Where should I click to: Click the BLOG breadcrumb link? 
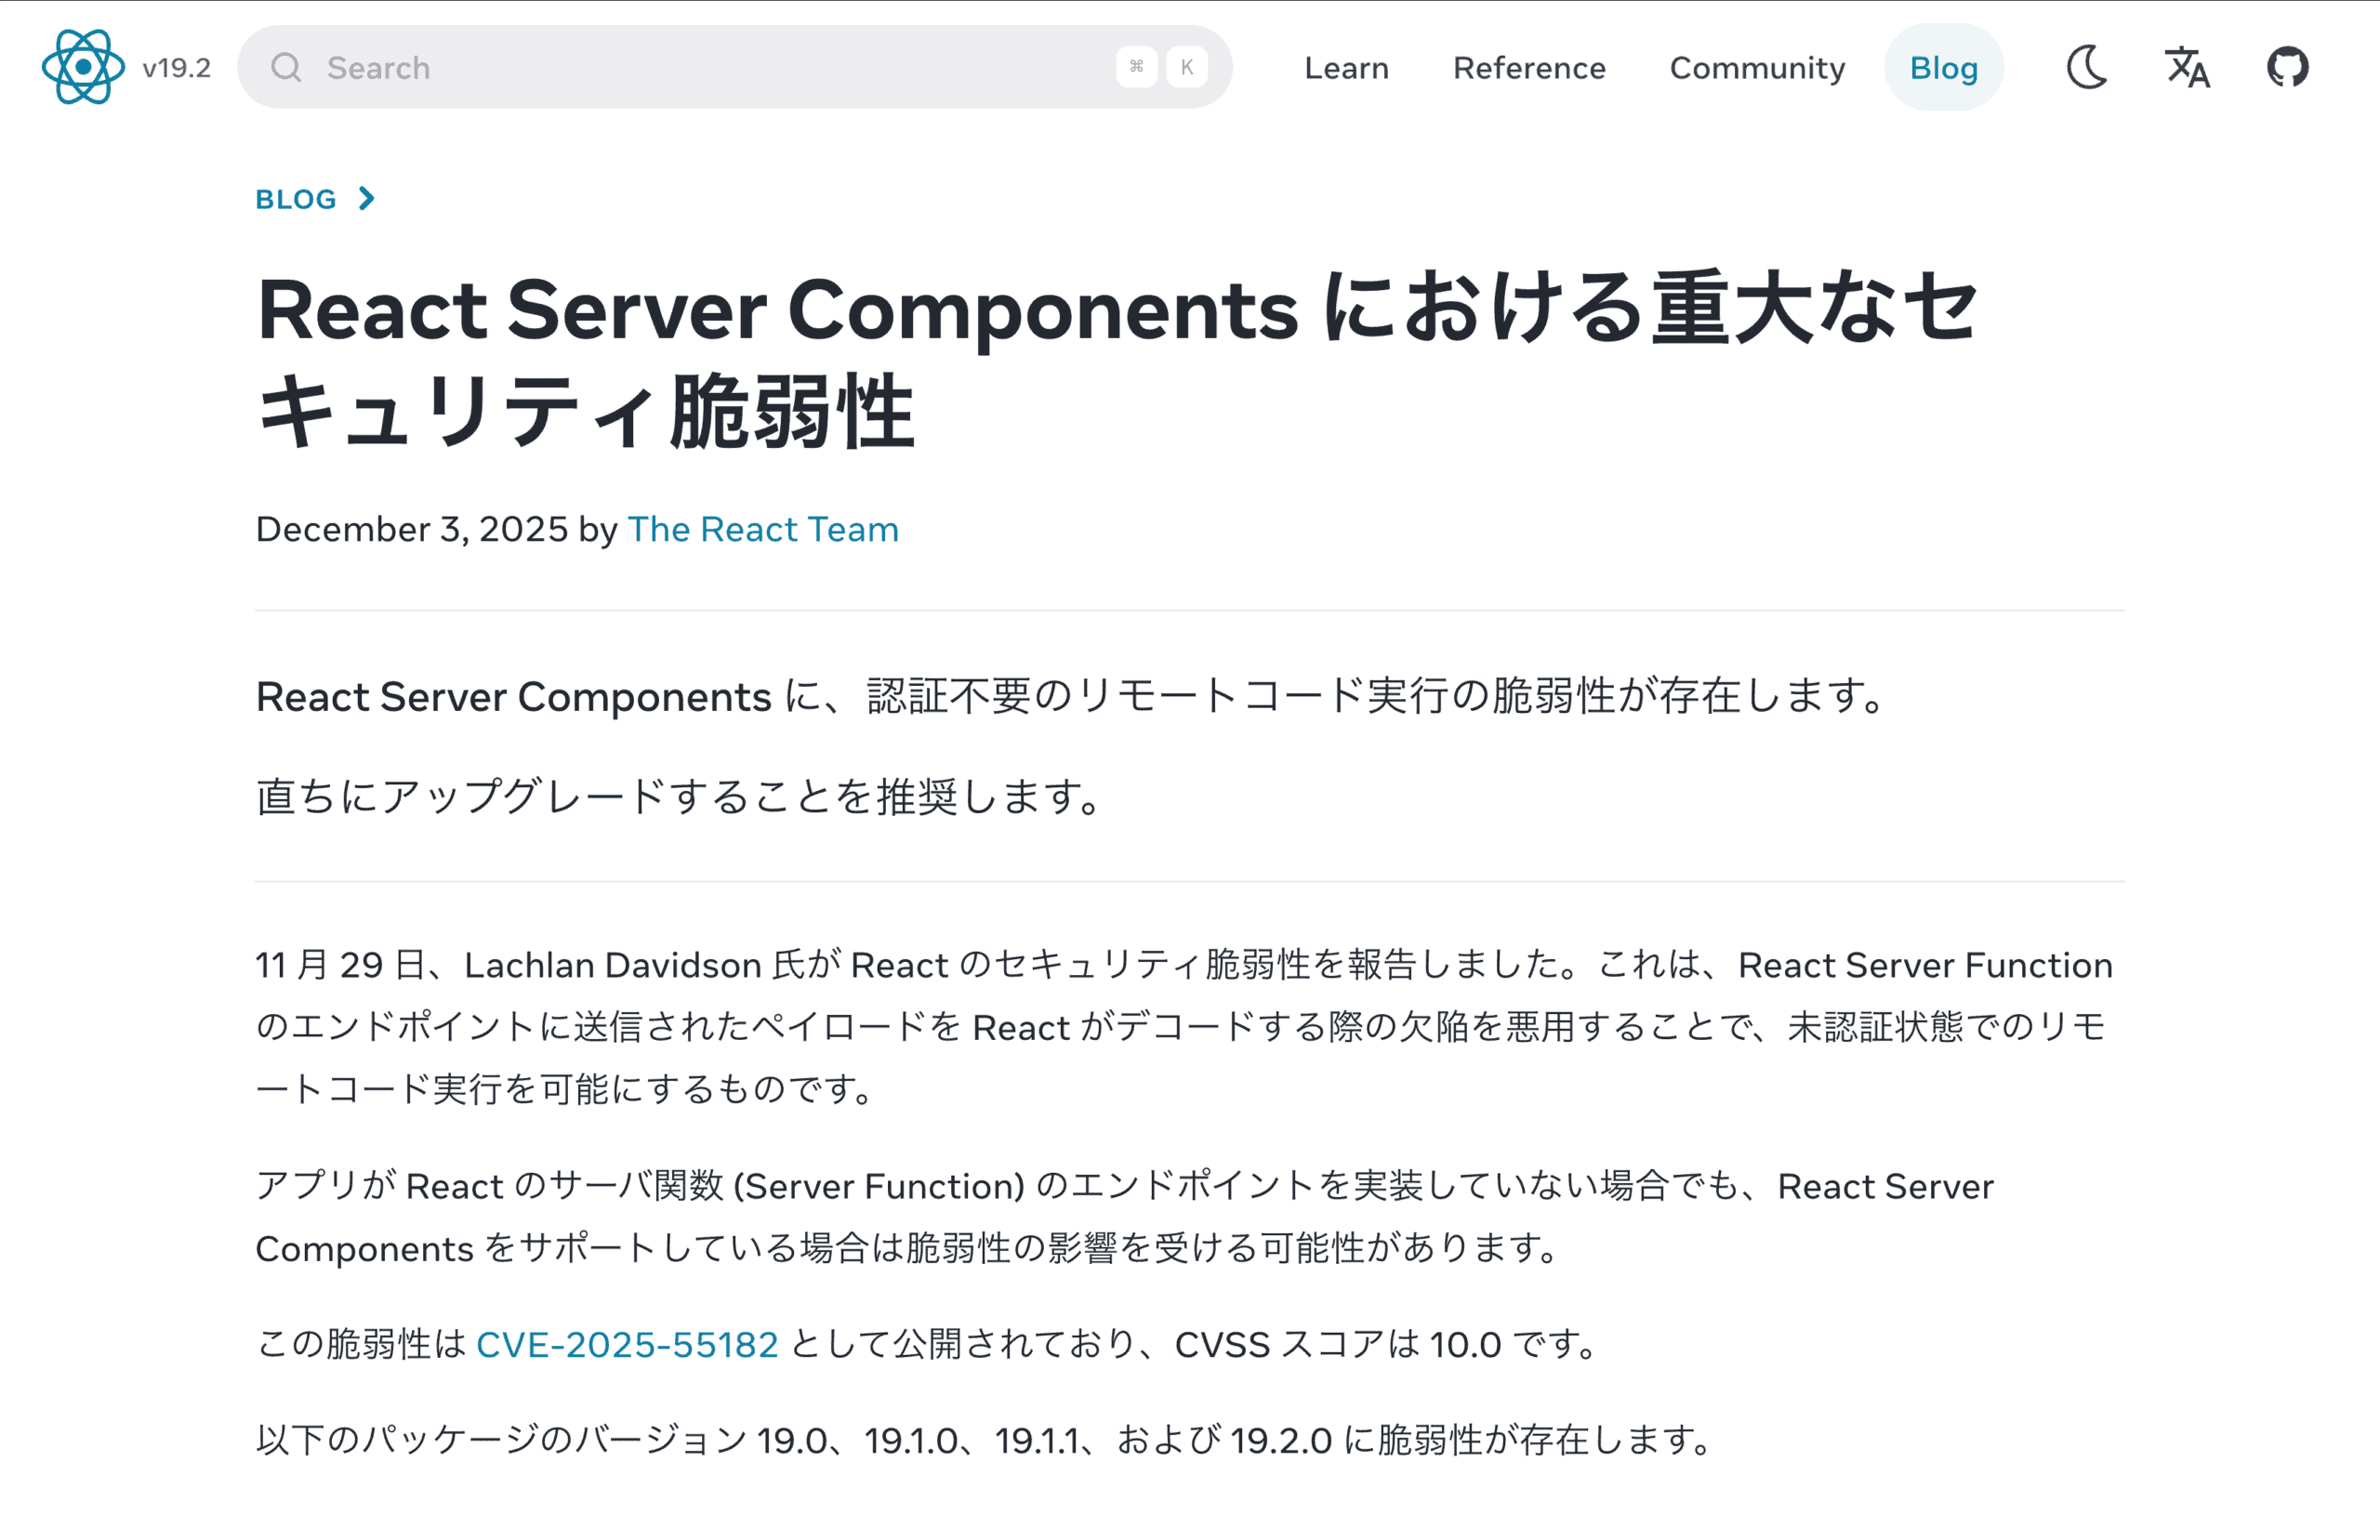tap(296, 198)
